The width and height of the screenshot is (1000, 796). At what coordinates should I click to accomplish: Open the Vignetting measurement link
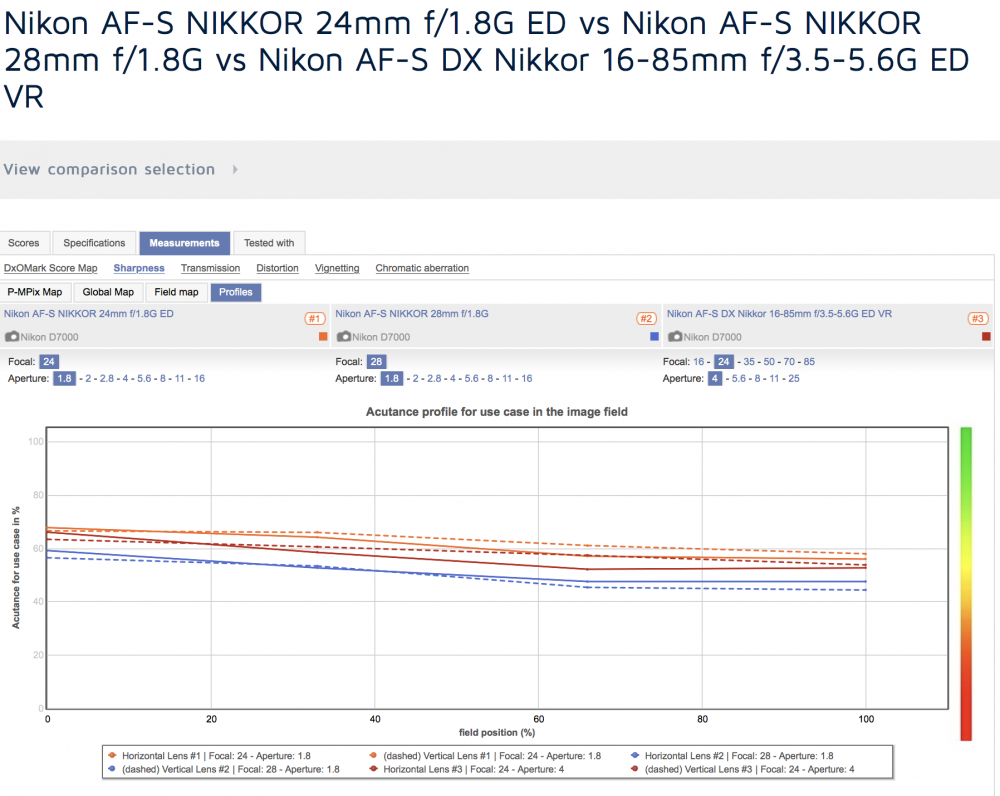[x=337, y=268]
